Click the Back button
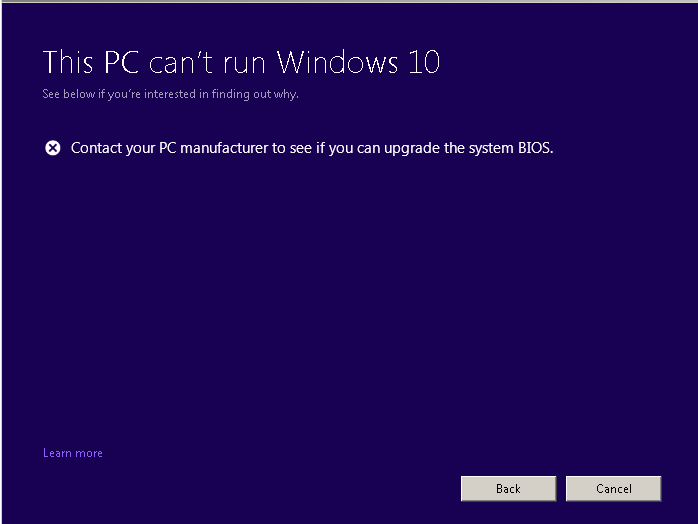 tap(508, 488)
